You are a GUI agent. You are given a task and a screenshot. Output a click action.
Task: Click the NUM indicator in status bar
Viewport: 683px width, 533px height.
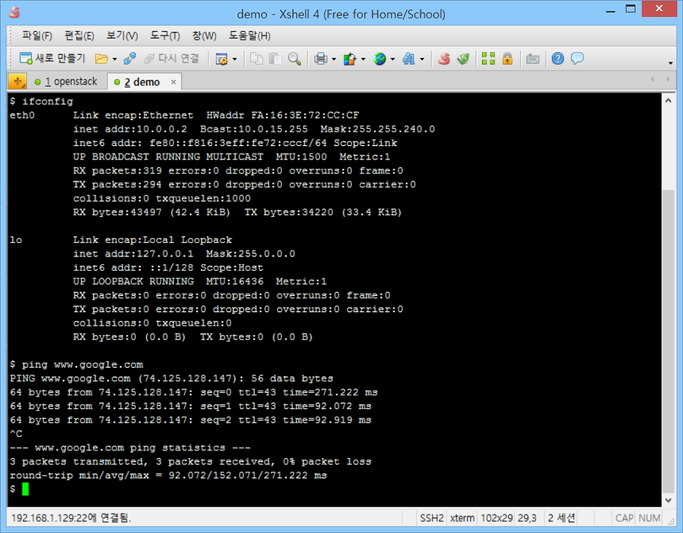[649, 518]
